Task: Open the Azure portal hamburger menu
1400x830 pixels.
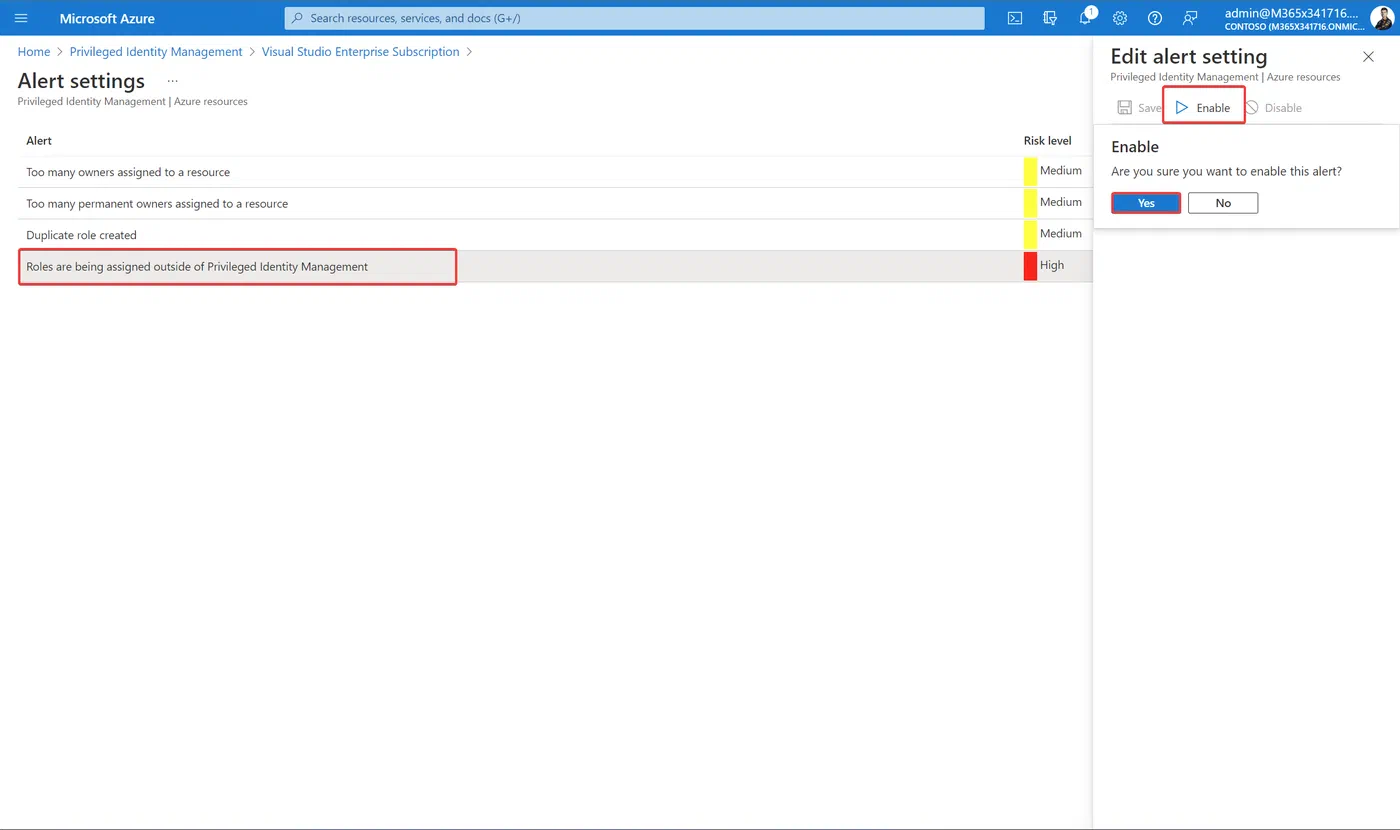Action: pyautogui.click(x=21, y=18)
